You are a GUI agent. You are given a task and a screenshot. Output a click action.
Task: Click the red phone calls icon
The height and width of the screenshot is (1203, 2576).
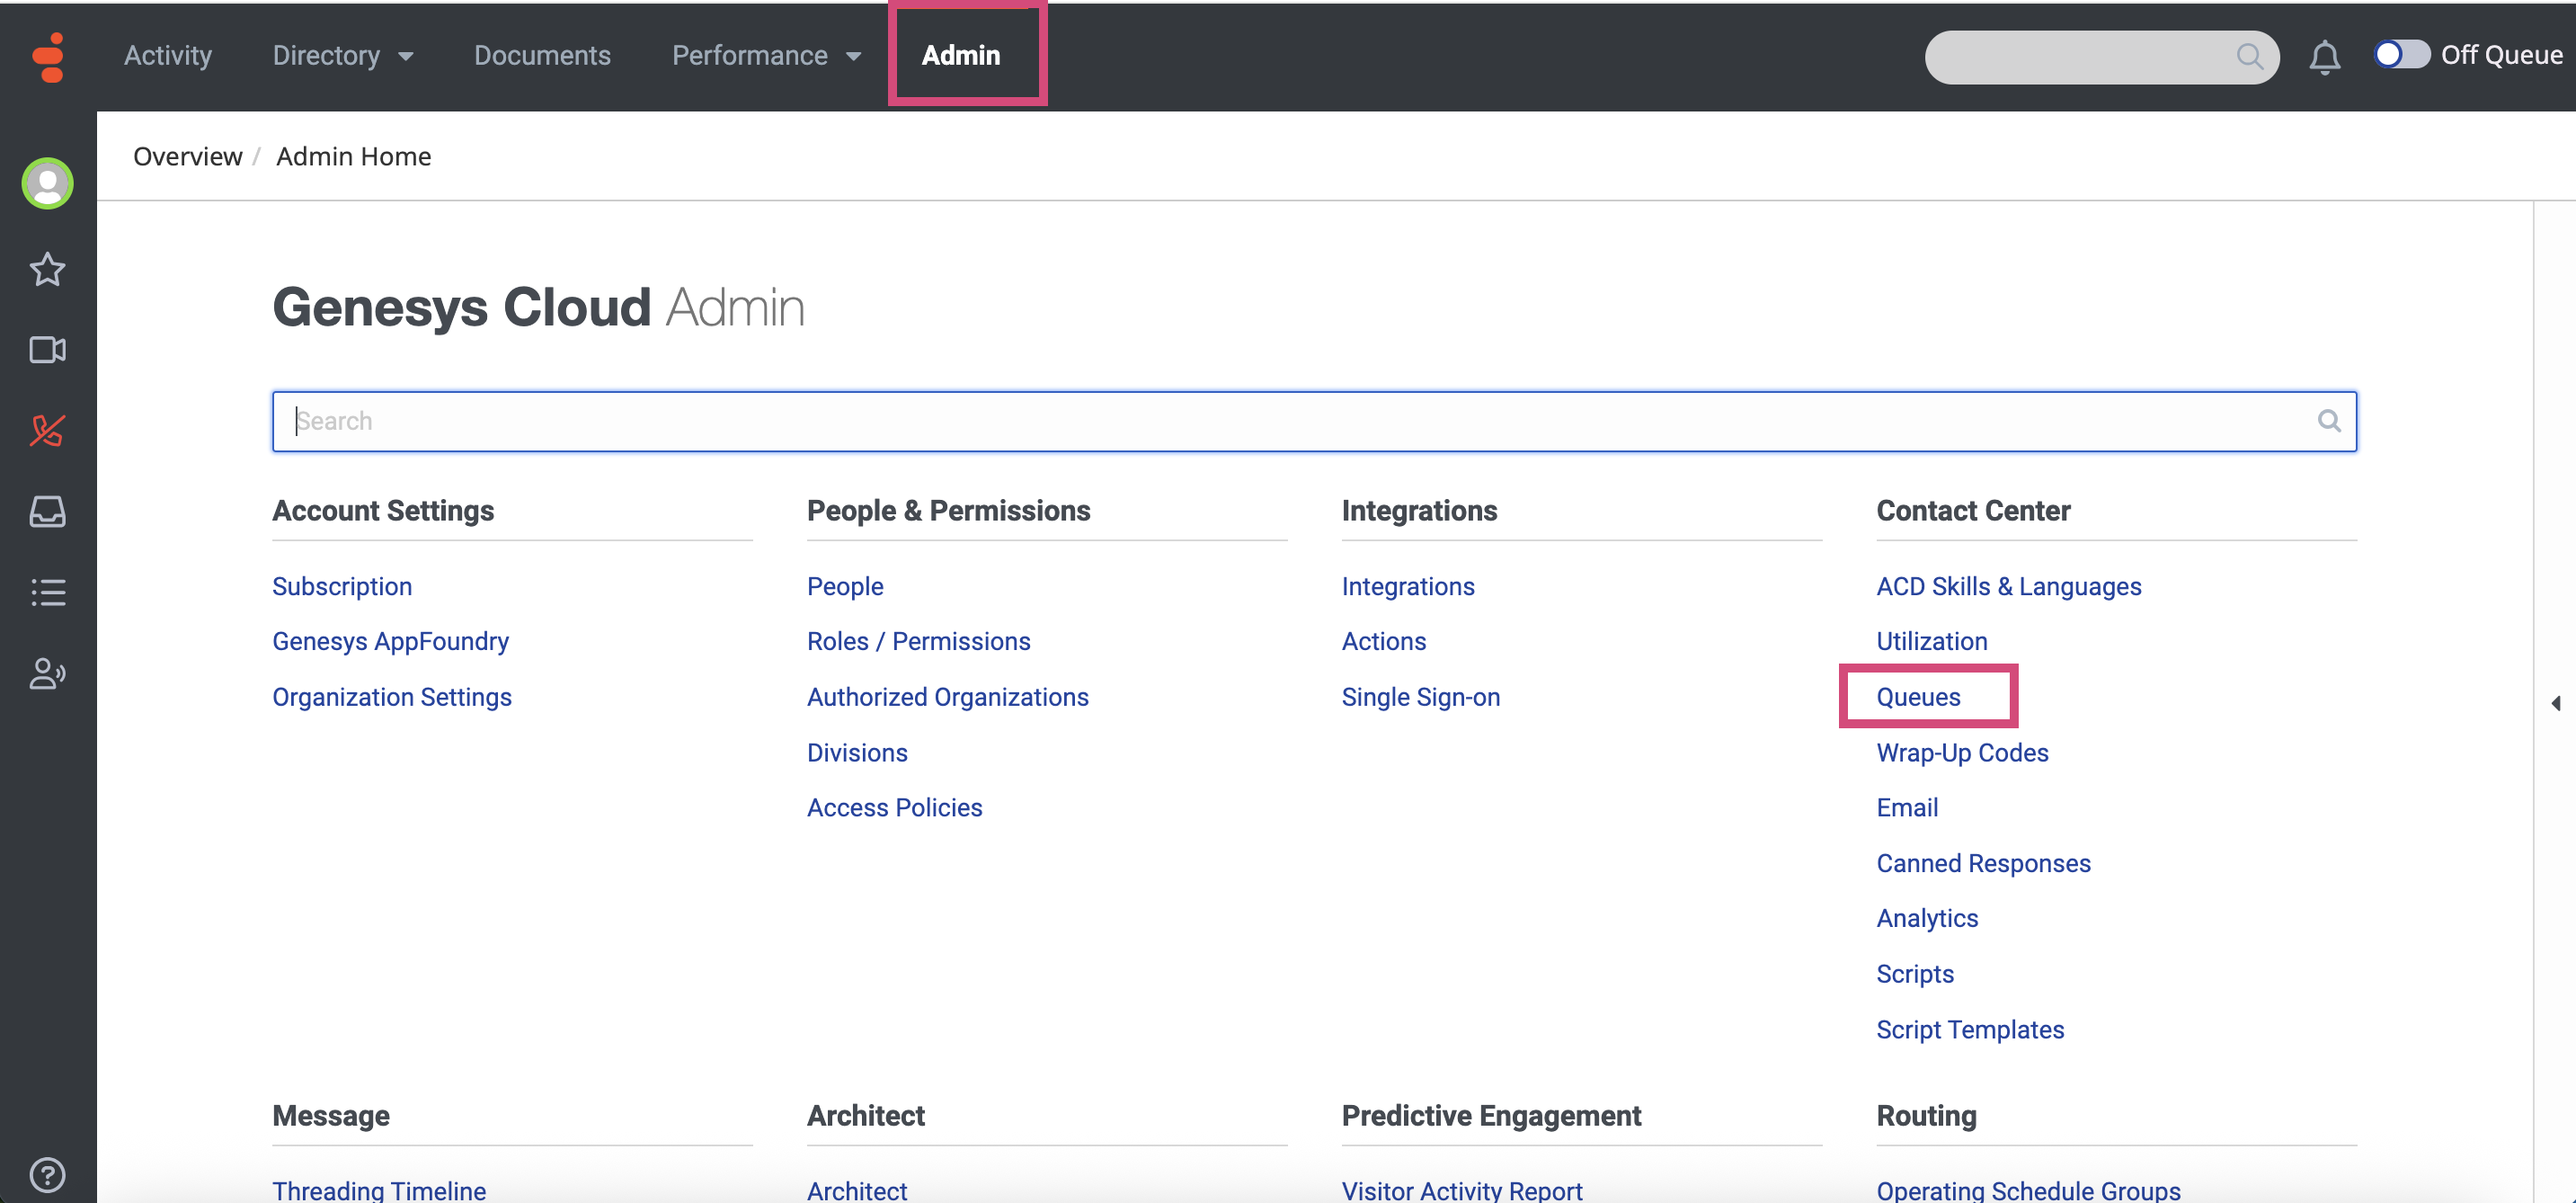click(48, 431)
